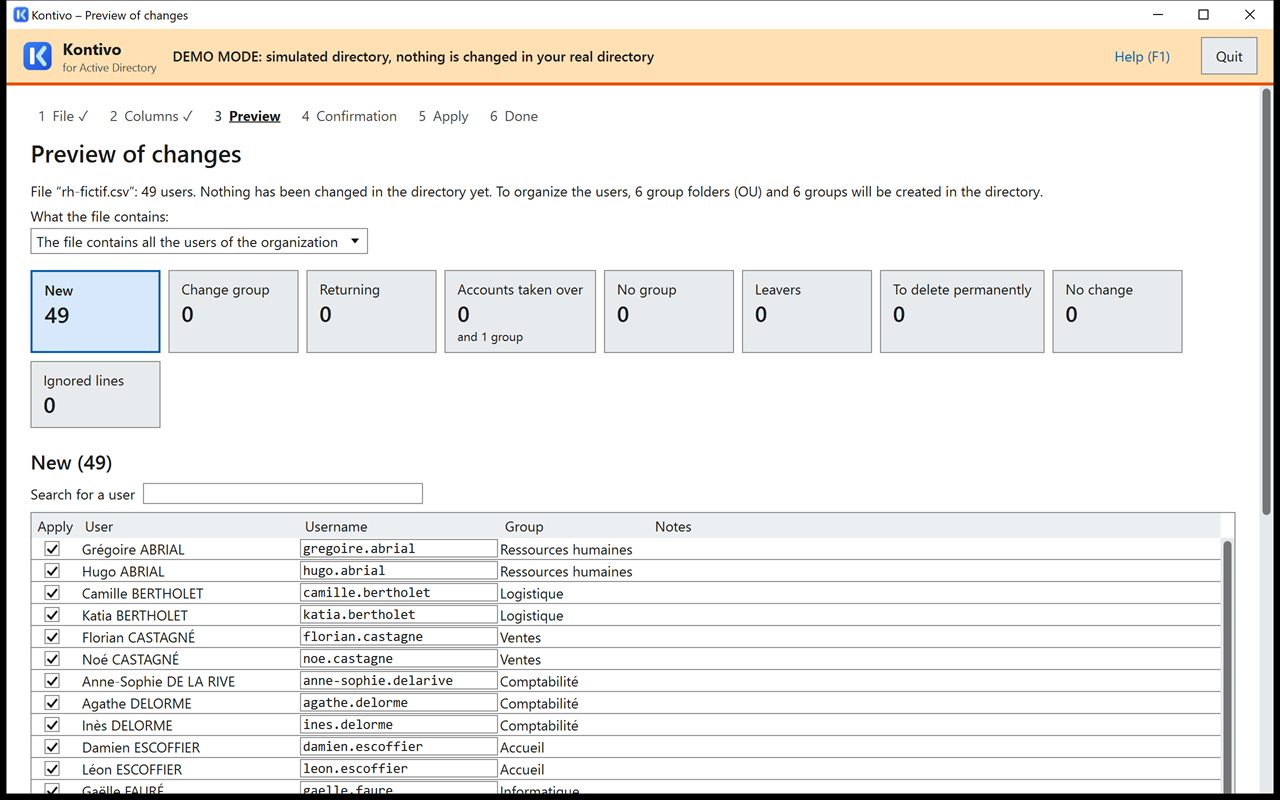
Task: Edit the gregoire.abrial username field
Action: click(x=399, y=549)
